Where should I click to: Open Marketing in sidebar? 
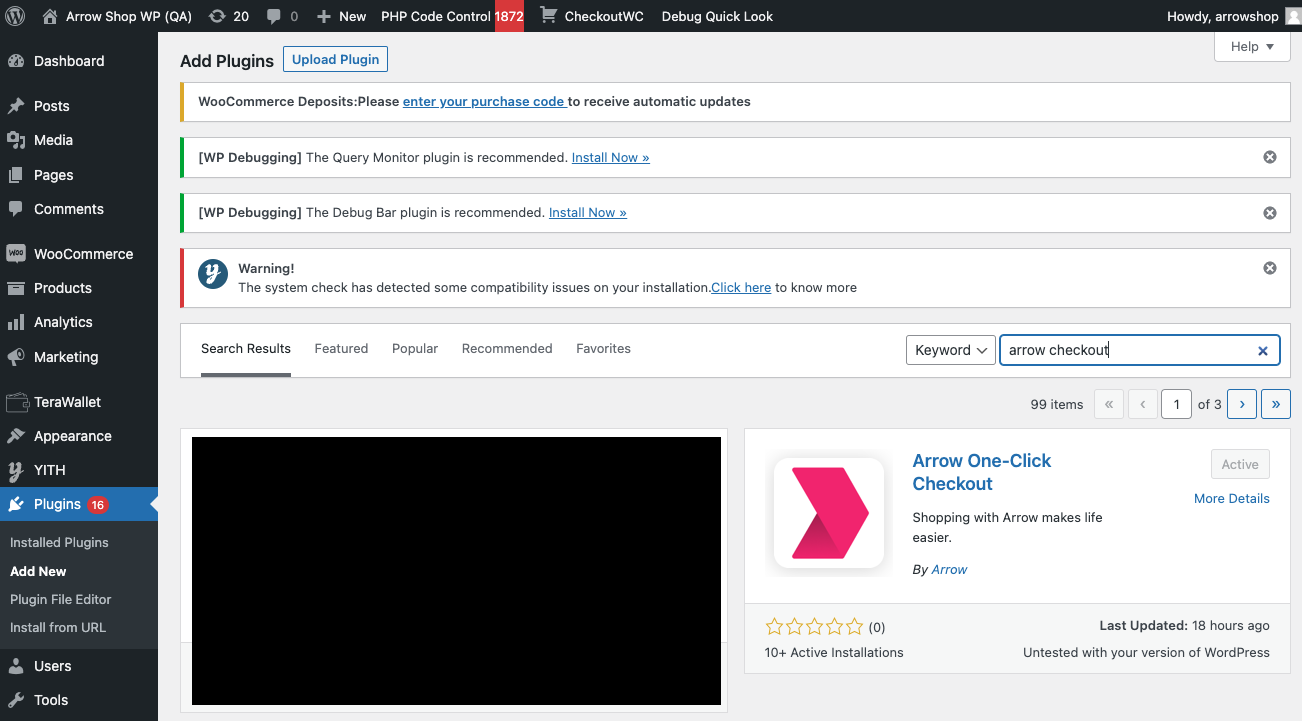(x=79, y=357)
